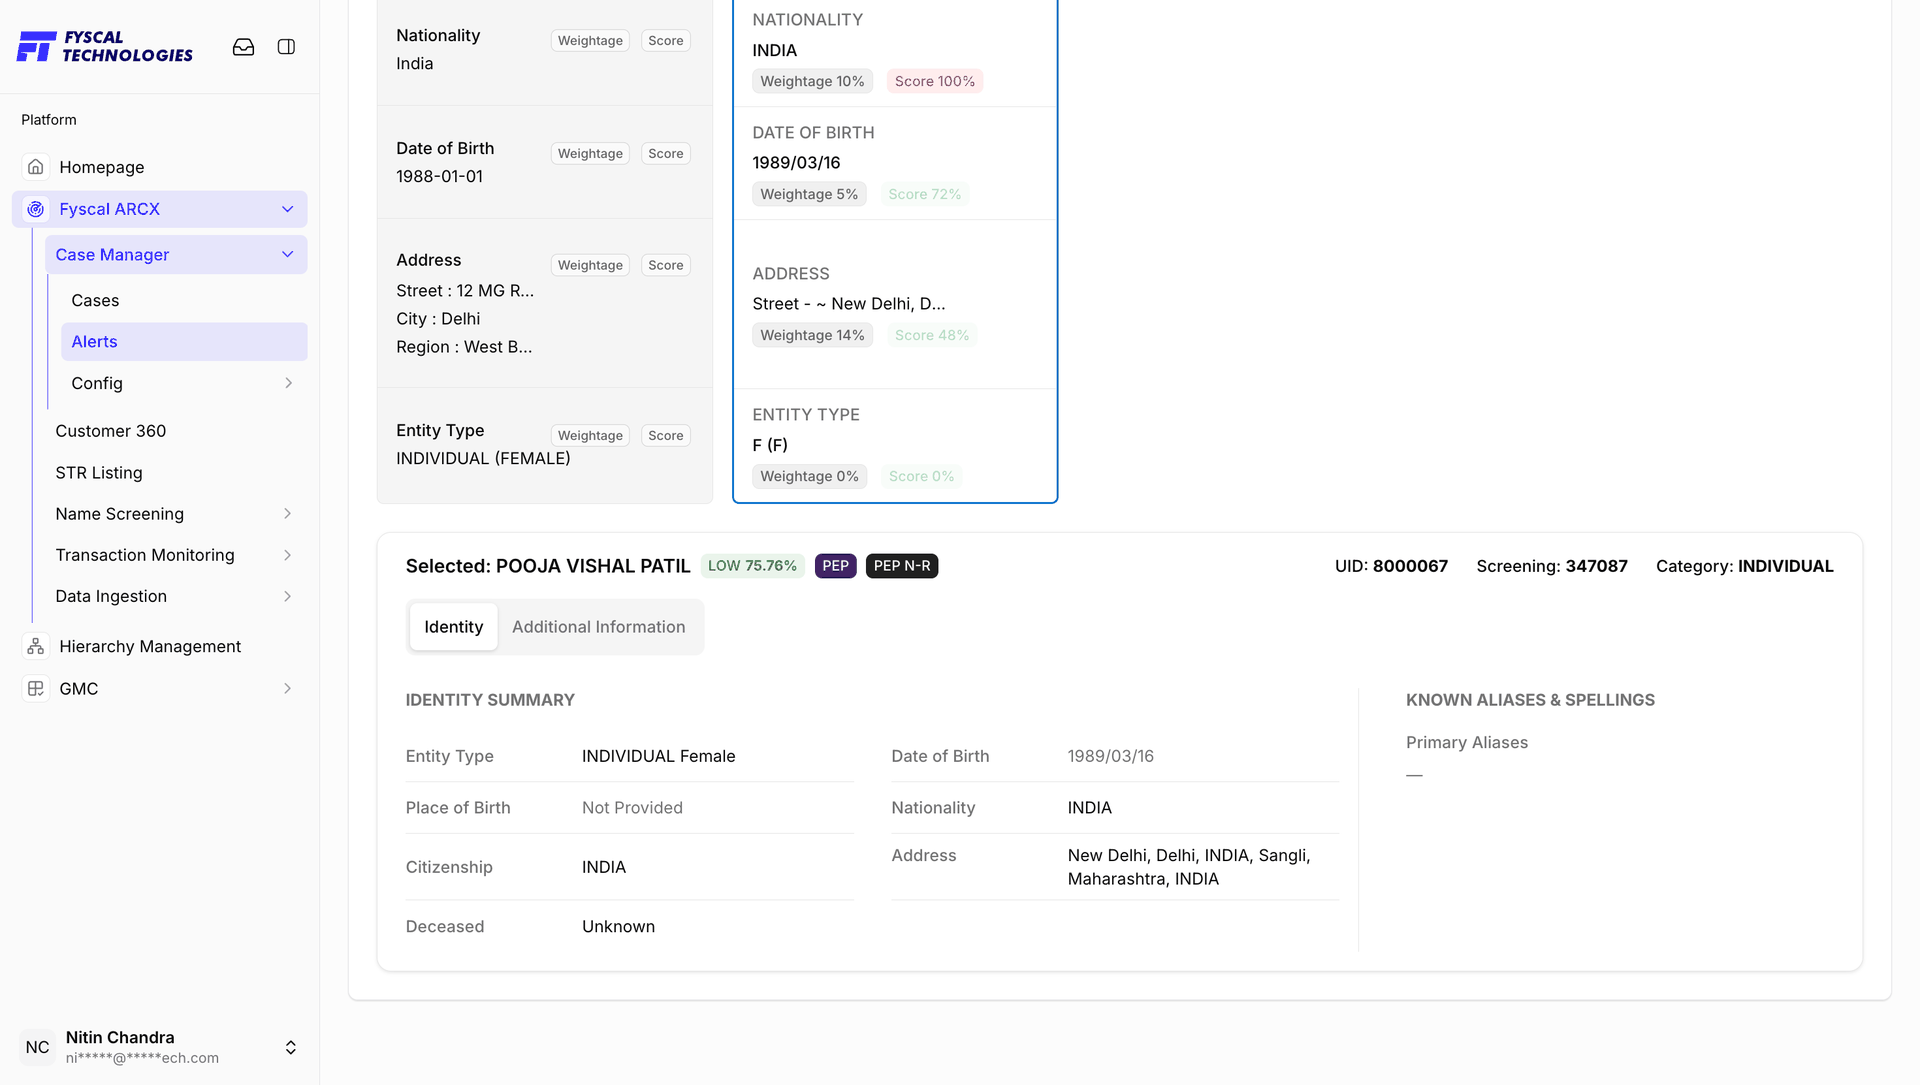
Task: Click the Weightage 14% address badge
Action: [x=812, y=335]
